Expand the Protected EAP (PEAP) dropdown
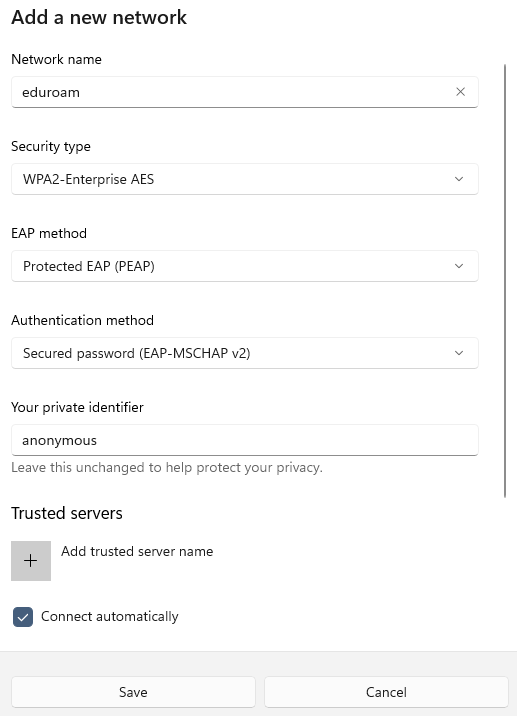 point(245,266)
